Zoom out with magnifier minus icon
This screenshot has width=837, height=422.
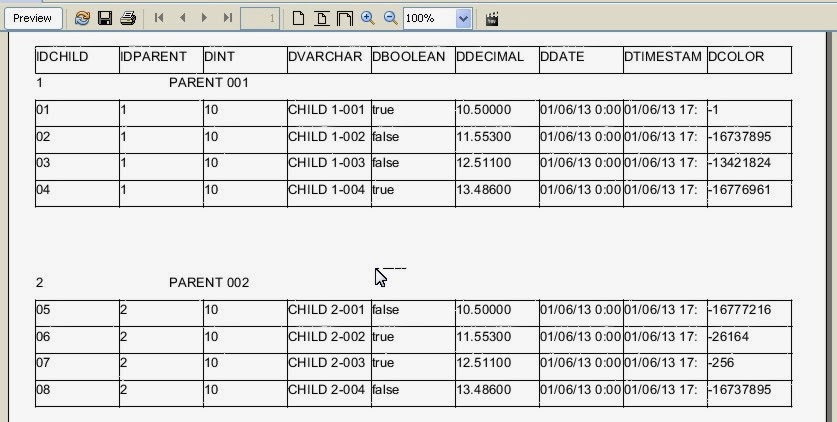tap(391, 18)
